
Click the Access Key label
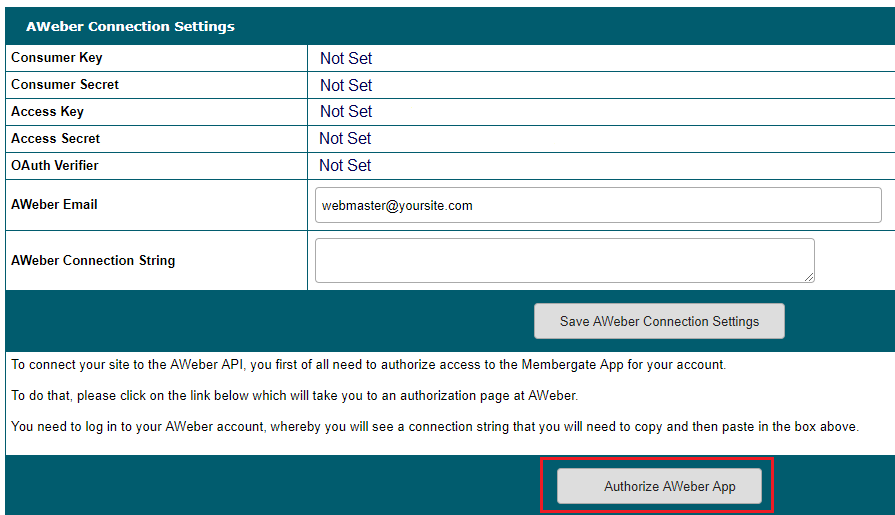pos(47,112)
